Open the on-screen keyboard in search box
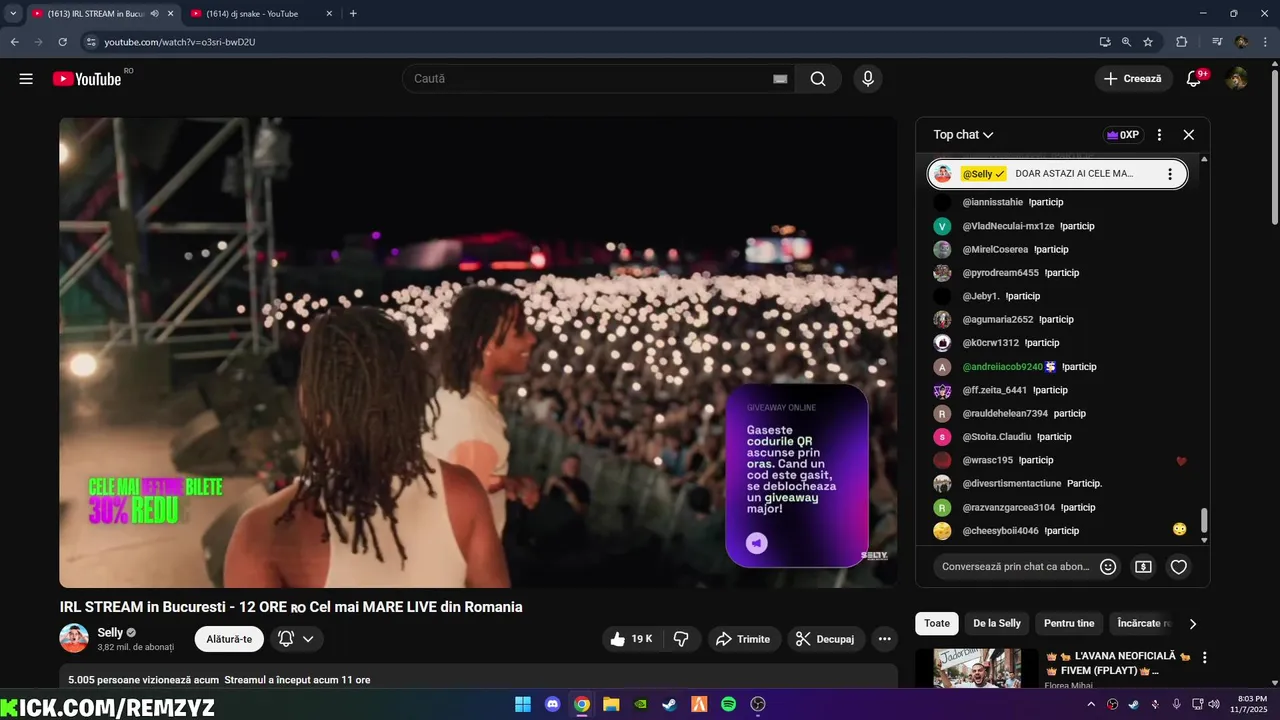The width and height of the screenshot is (1280, 720). coord(780,79)
